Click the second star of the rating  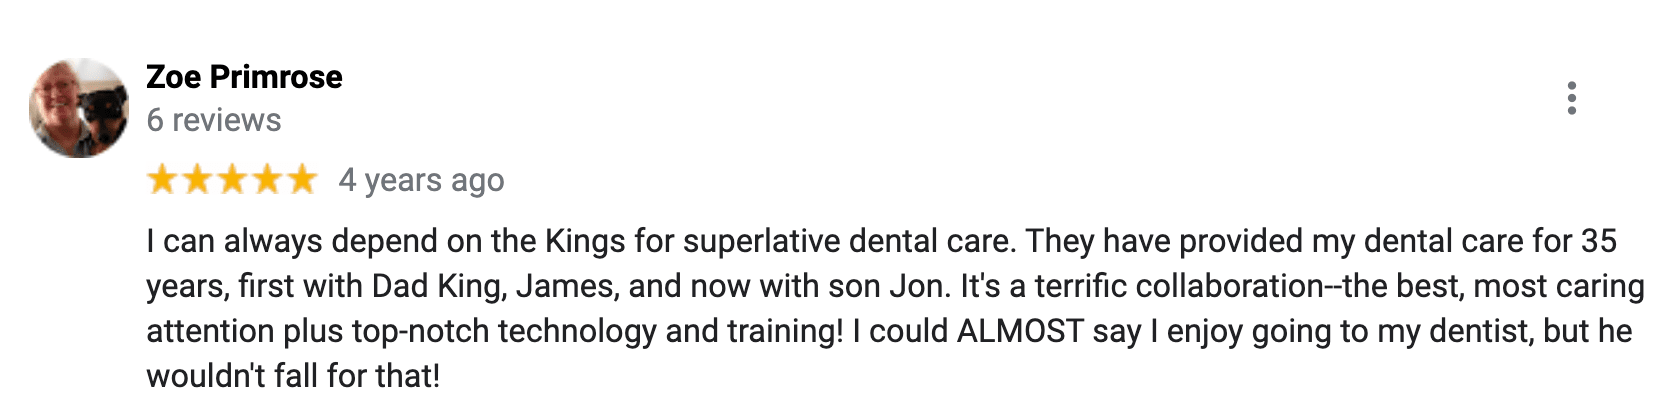pyautogui.click(x=197, y=180)
